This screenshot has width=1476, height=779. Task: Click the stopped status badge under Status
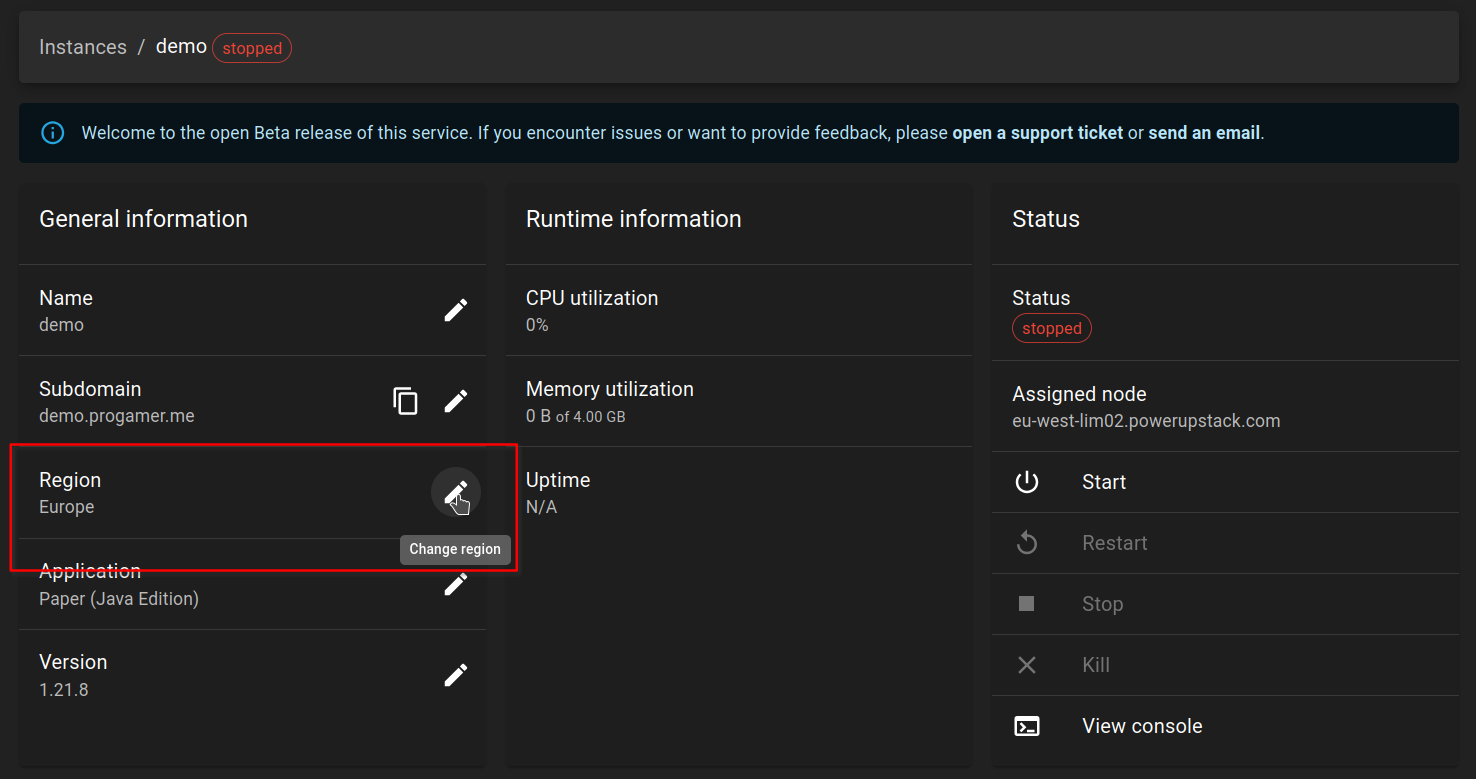[1052, 328]
